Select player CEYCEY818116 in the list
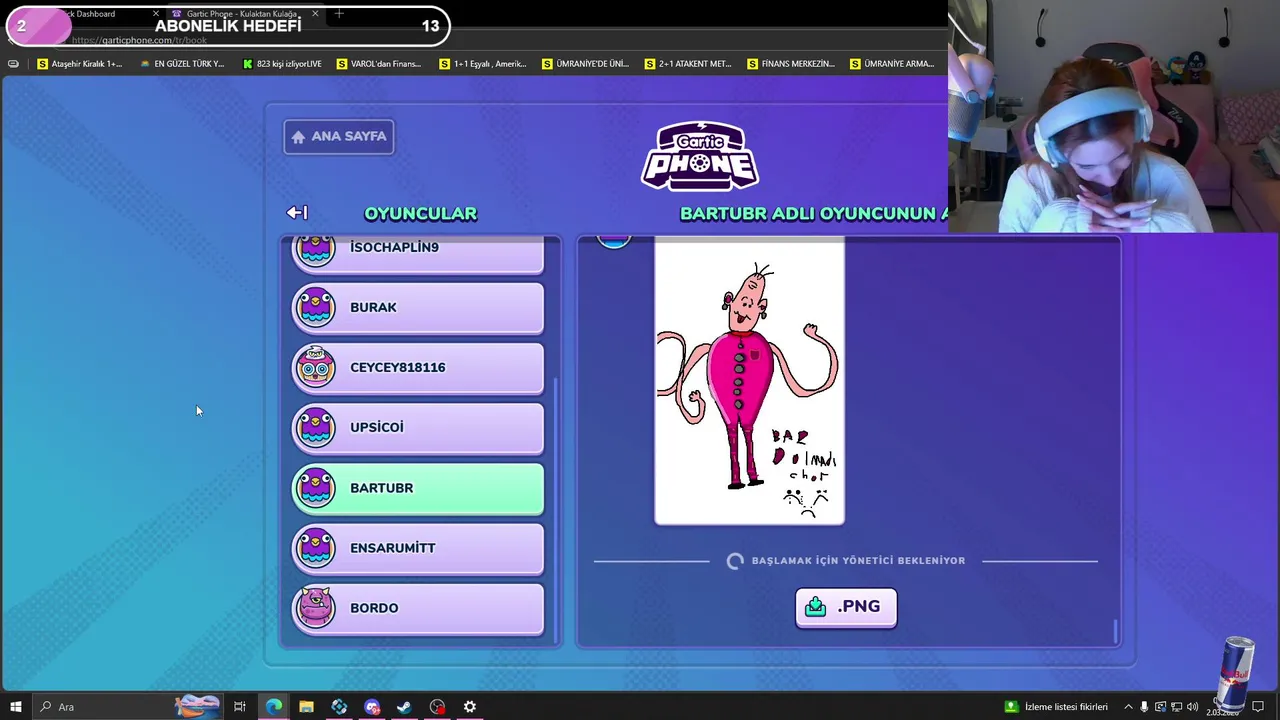The width and height of the screenshot is (1280, 720). point(418,368)
